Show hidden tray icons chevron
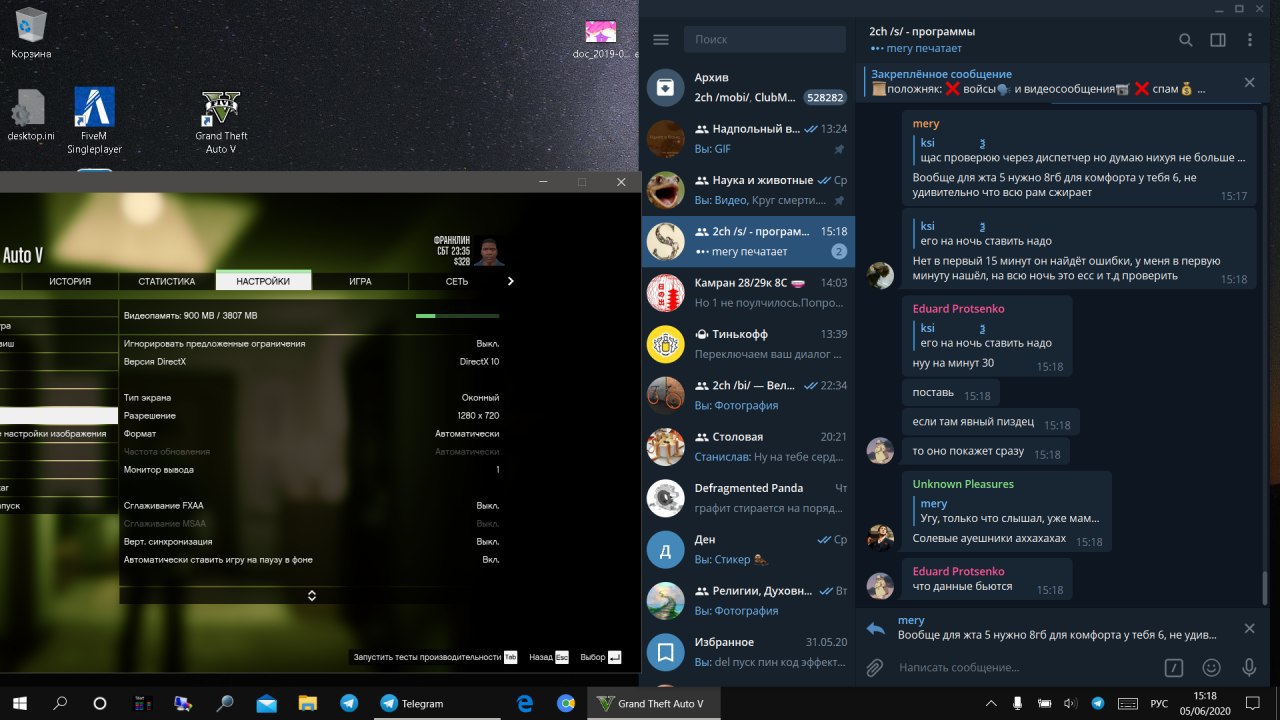1280x720 pixels. coord(991,703)
